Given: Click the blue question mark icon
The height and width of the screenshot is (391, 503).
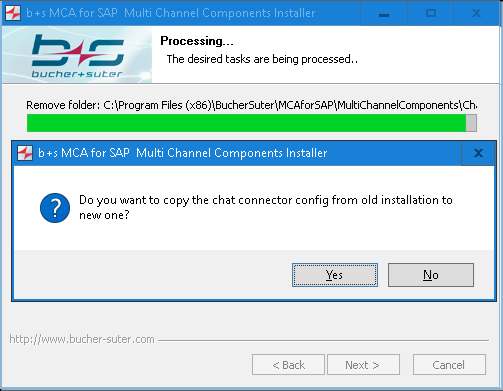Looking at the screenshot, I should [55, 208].
